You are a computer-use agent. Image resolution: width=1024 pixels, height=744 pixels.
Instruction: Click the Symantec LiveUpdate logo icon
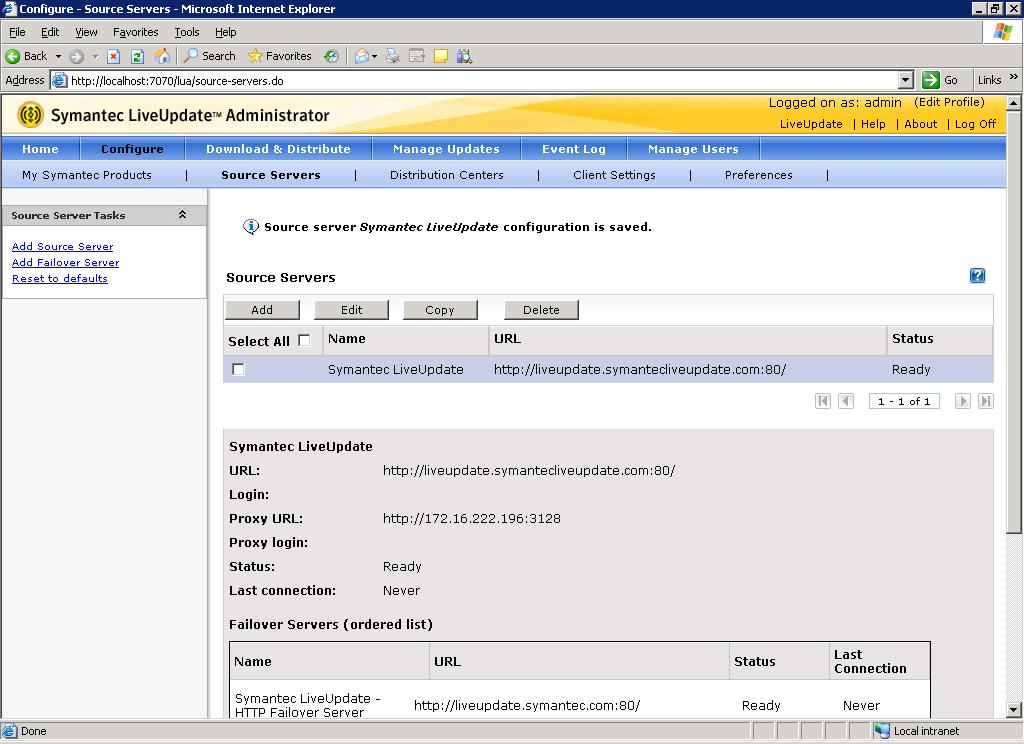pos(30,115)
